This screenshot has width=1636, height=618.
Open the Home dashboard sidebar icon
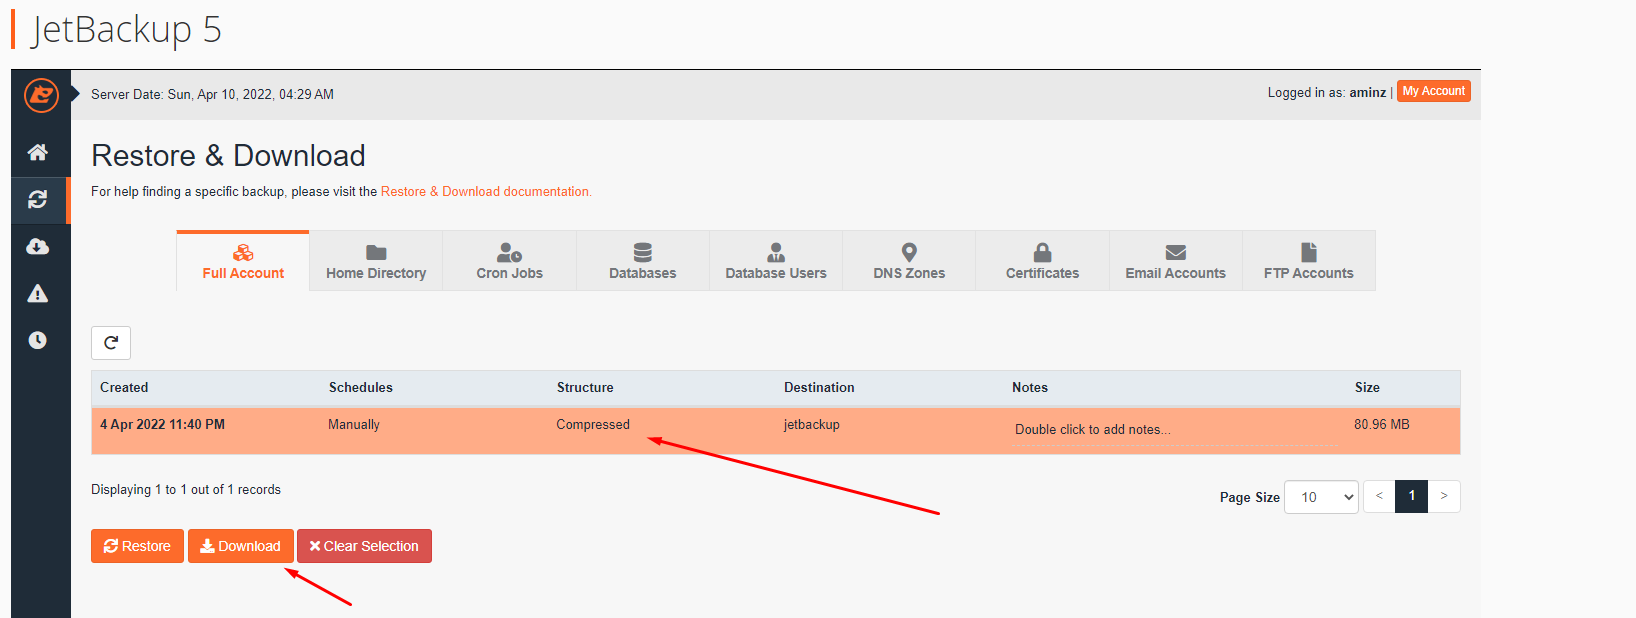(x=38, y=152)
